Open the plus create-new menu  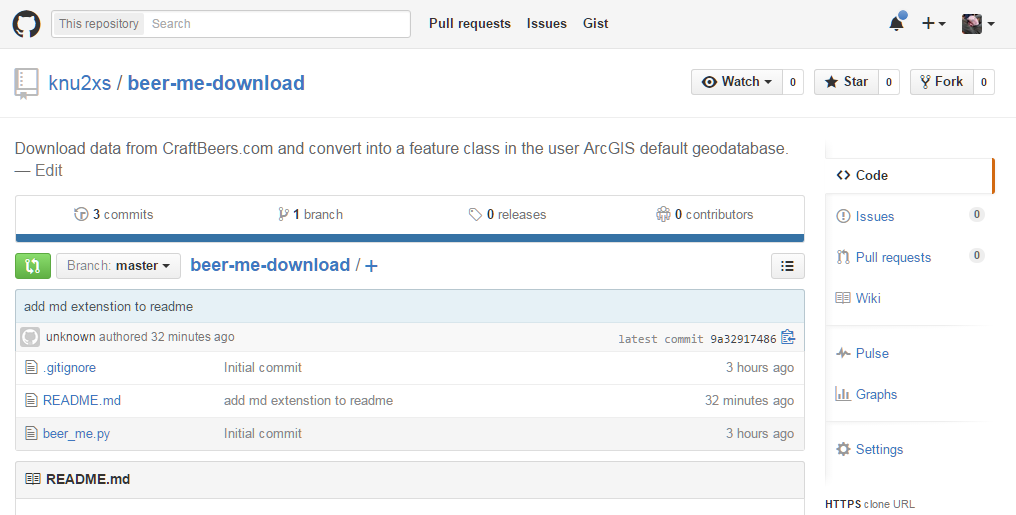point(934,23)
